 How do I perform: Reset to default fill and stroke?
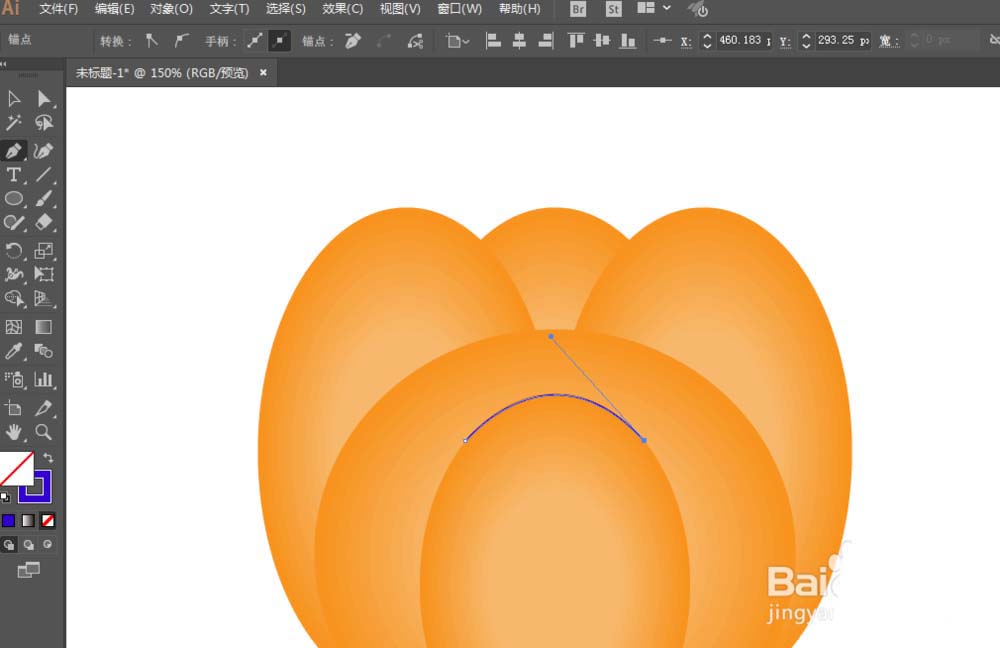point(5,497)
